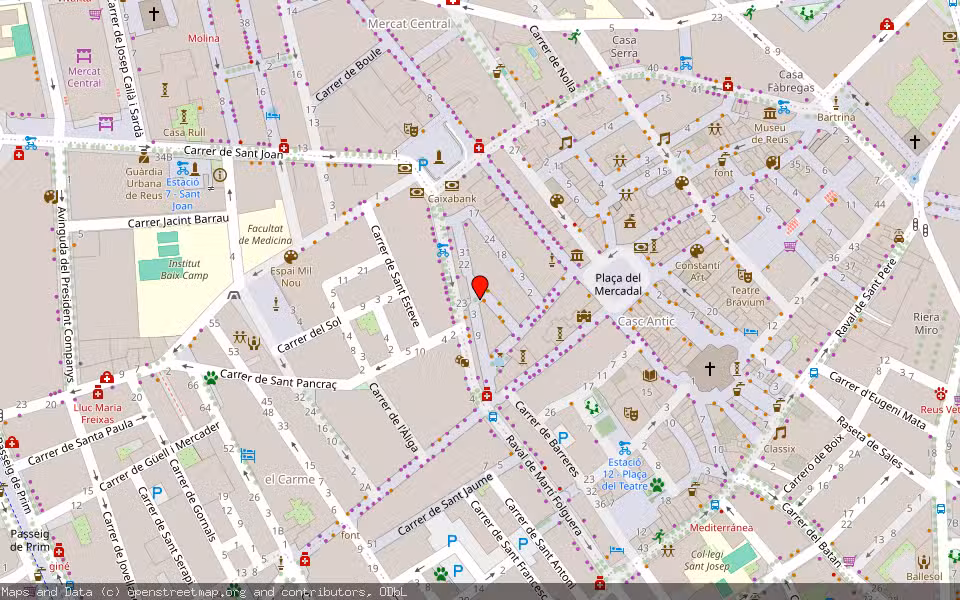Viewport: 960px width, 600px height.
Task: Click the pink shopping cart near number 36
Action: 790,246
